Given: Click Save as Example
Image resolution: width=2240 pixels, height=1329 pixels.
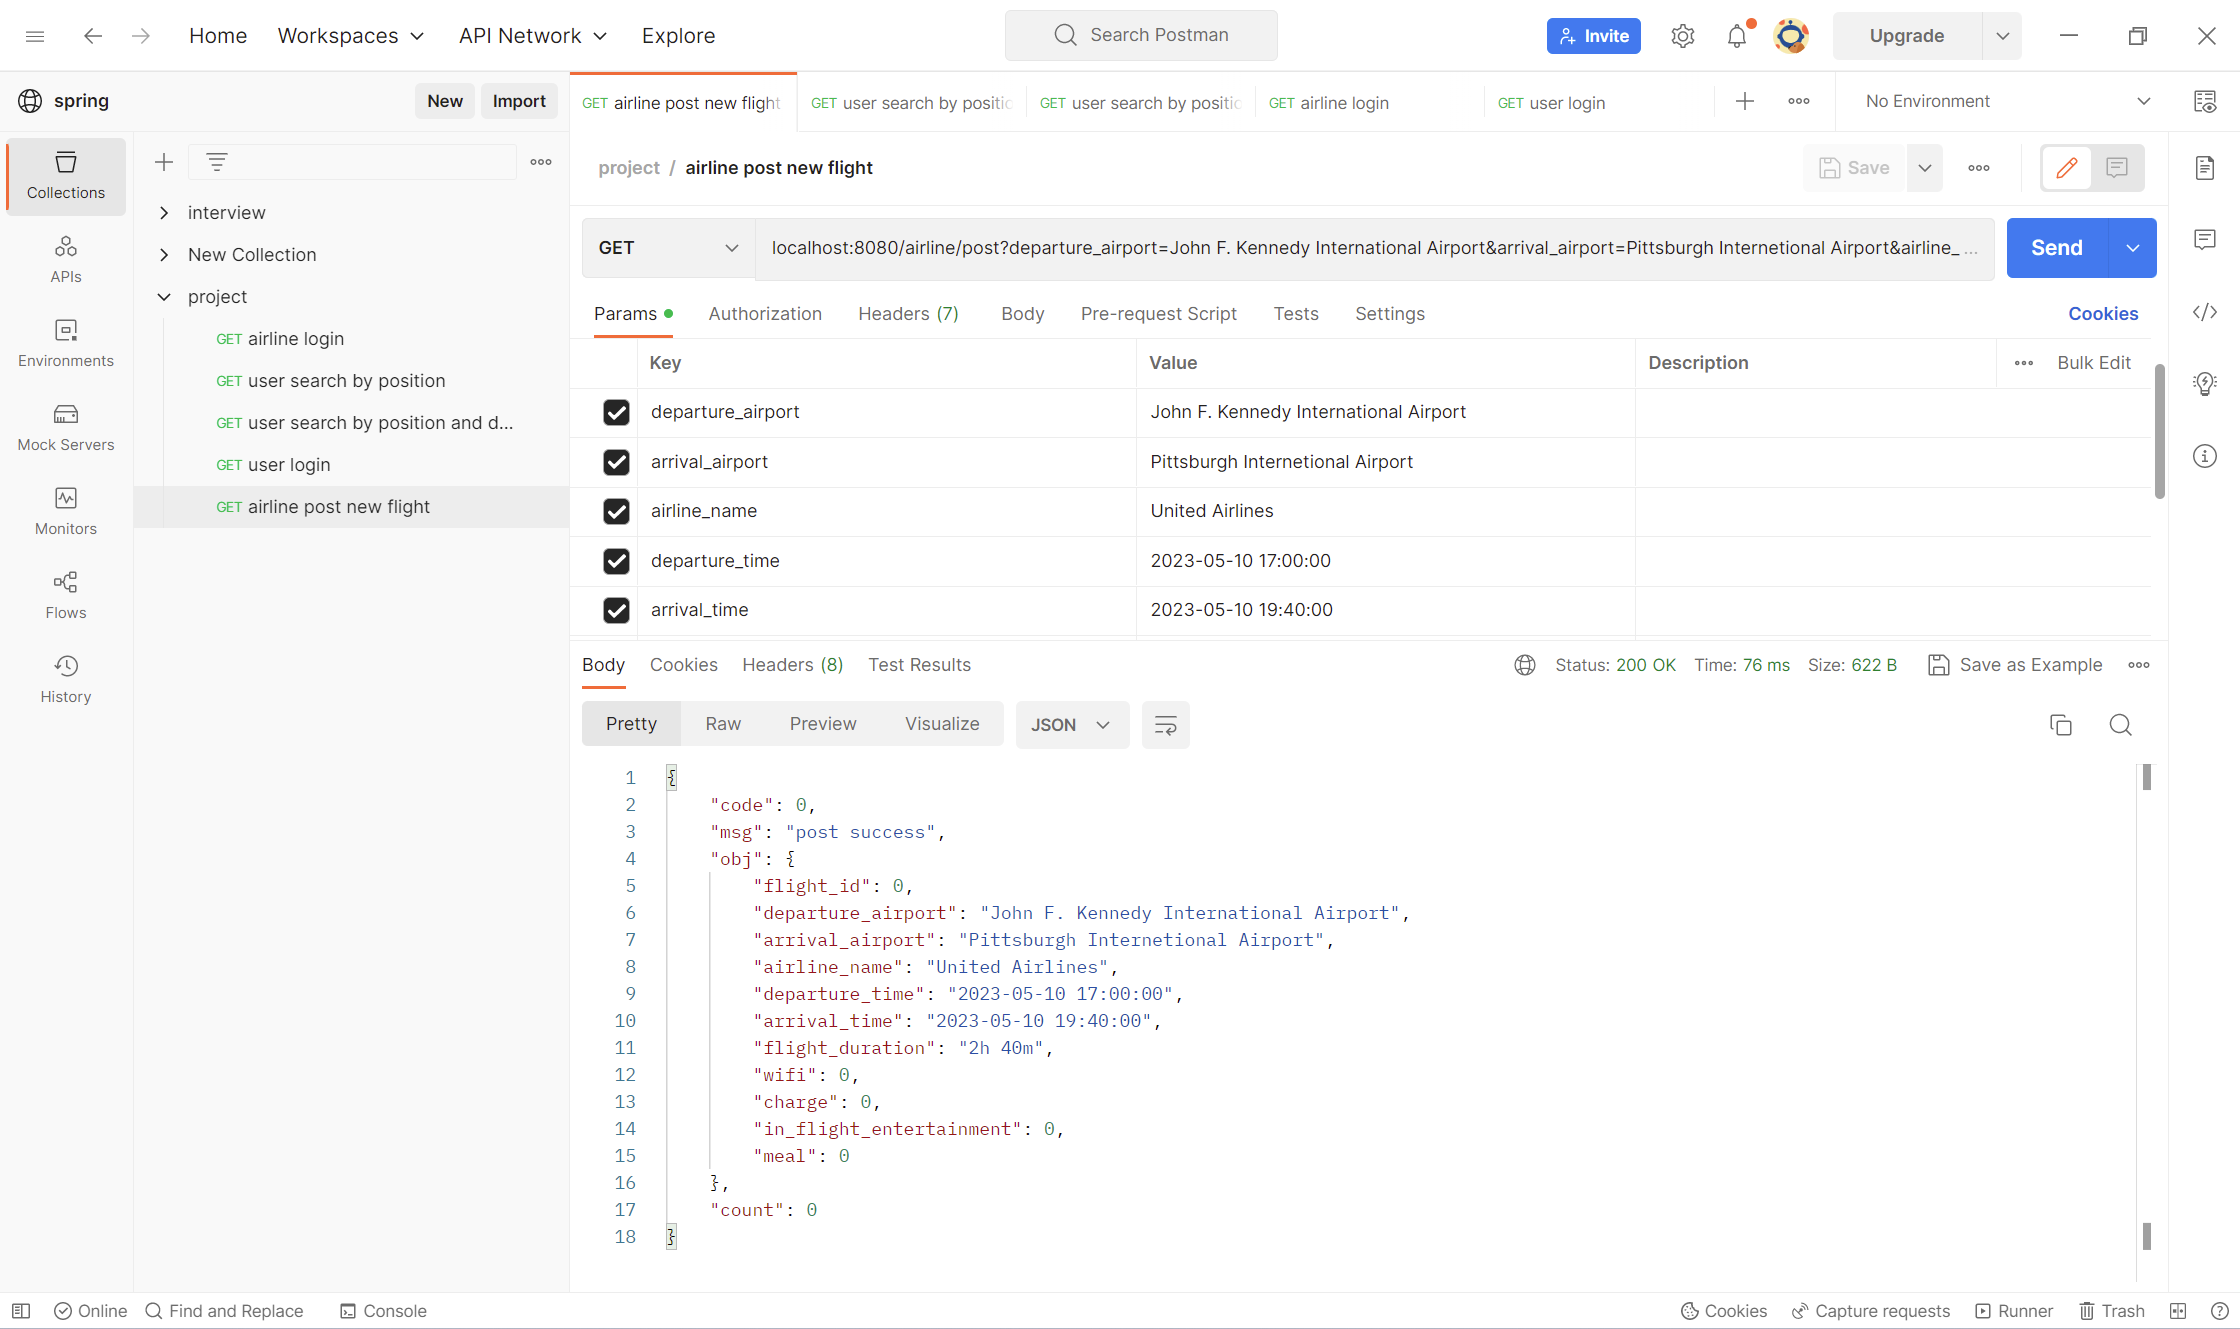Looking at the screenshot, I should pos(2015,665).
